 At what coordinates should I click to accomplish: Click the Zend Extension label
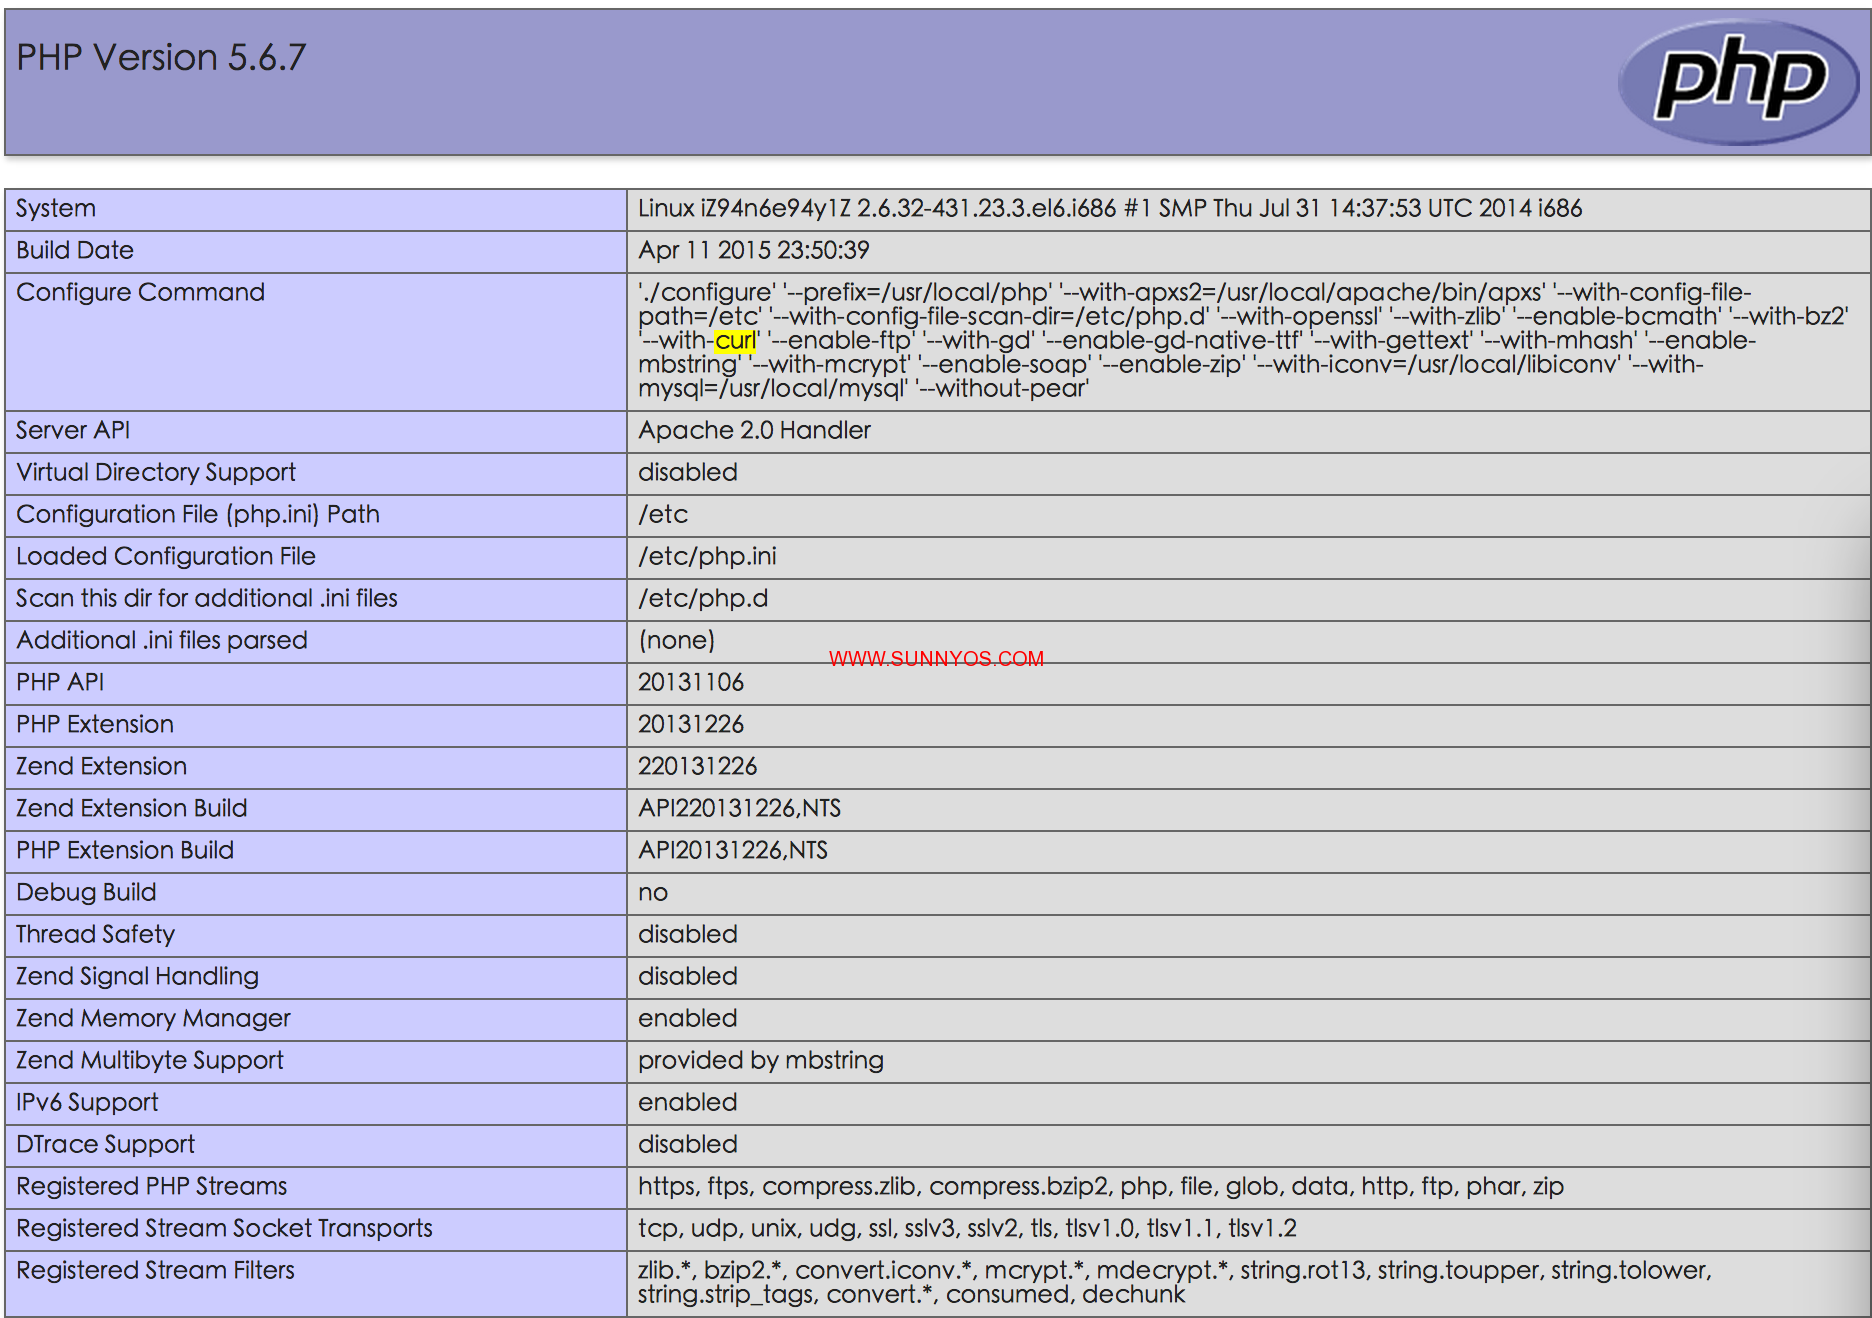pyautogui.click(x=102, y=767)
